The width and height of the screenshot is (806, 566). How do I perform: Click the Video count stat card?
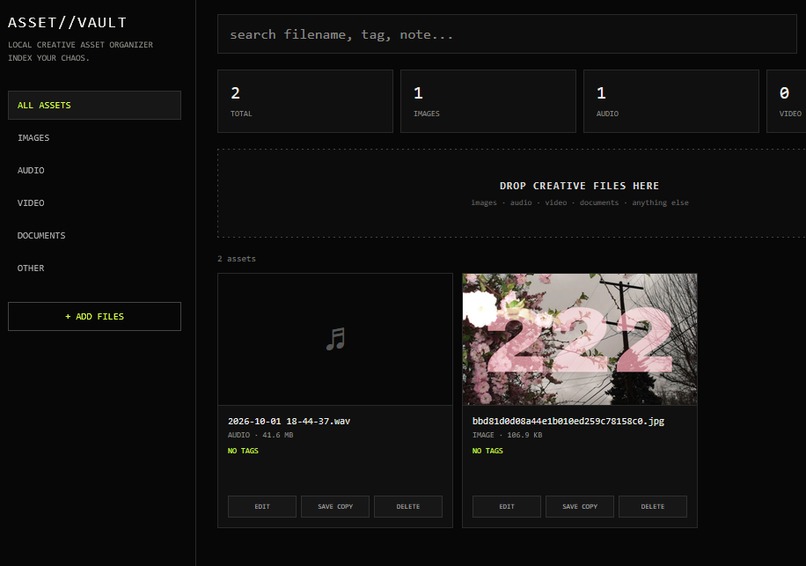[x=786, y=101]
